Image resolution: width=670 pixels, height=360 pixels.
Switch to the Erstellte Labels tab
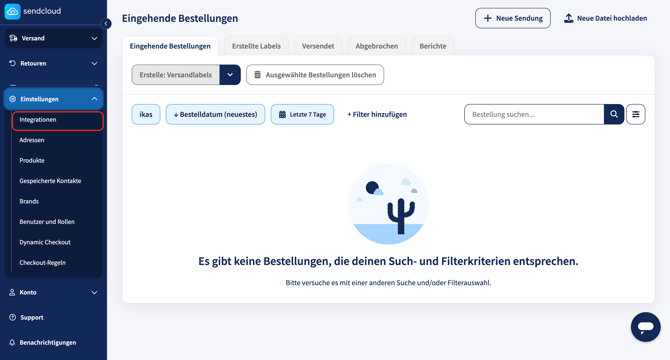tap(256, 46)
